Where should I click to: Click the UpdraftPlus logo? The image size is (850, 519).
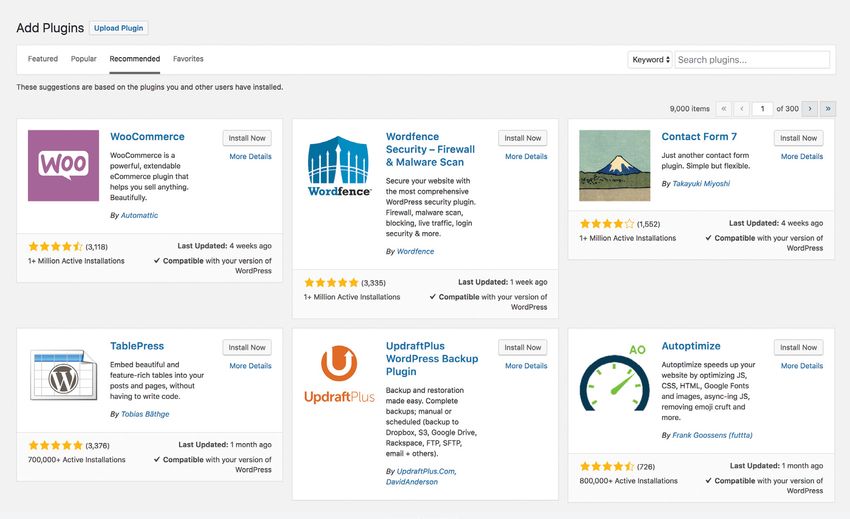pyautogui.click(x=339, y=375)
